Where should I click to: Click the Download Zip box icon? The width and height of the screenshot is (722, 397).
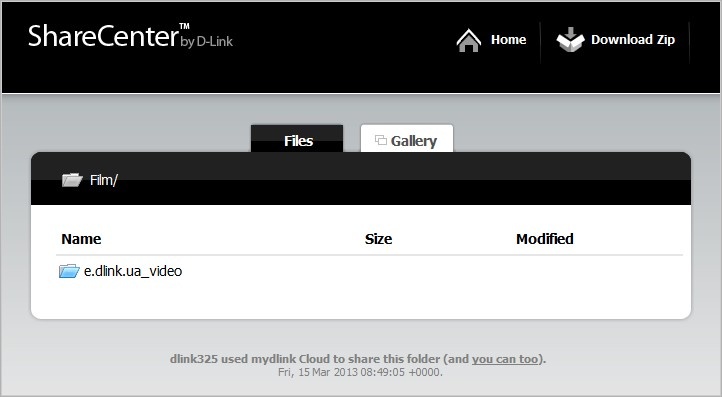pos(570,40)
